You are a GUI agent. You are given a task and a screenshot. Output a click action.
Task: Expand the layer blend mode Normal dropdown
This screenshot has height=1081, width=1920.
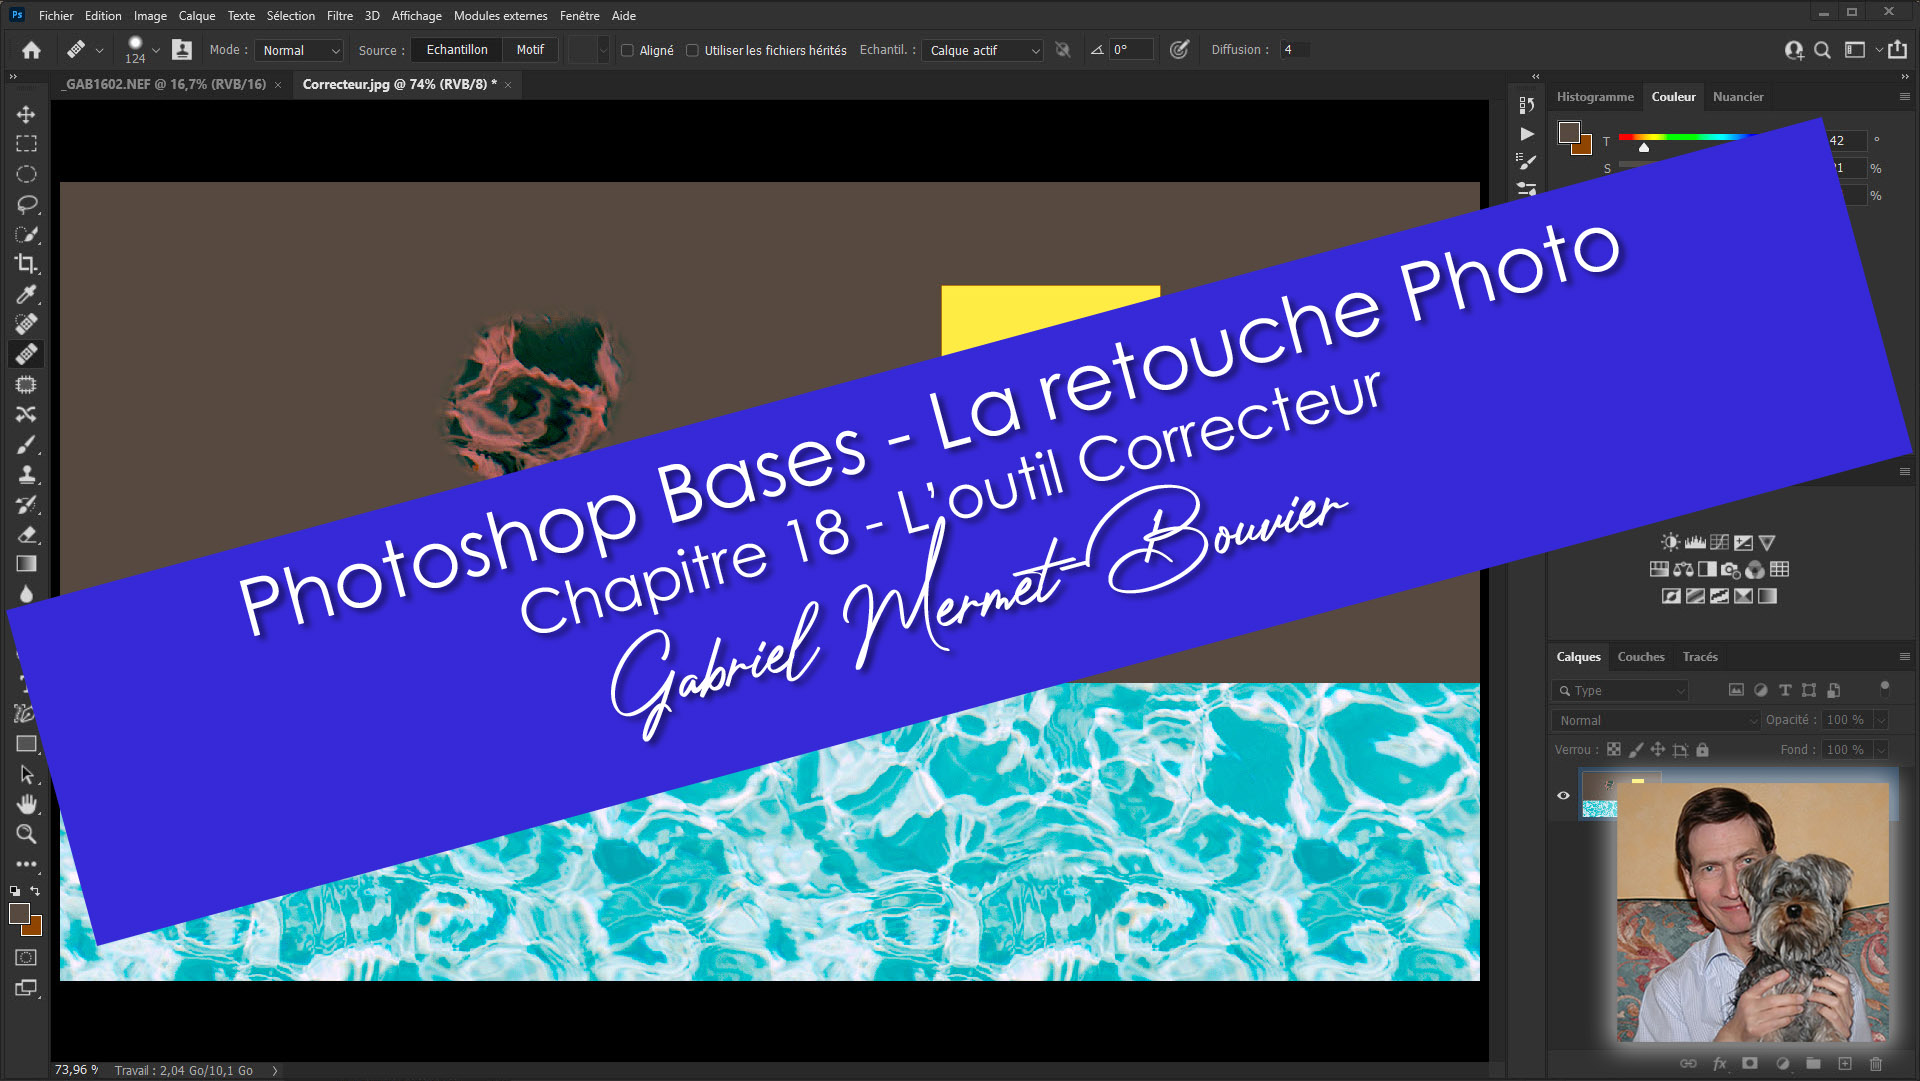(1656, 720)
